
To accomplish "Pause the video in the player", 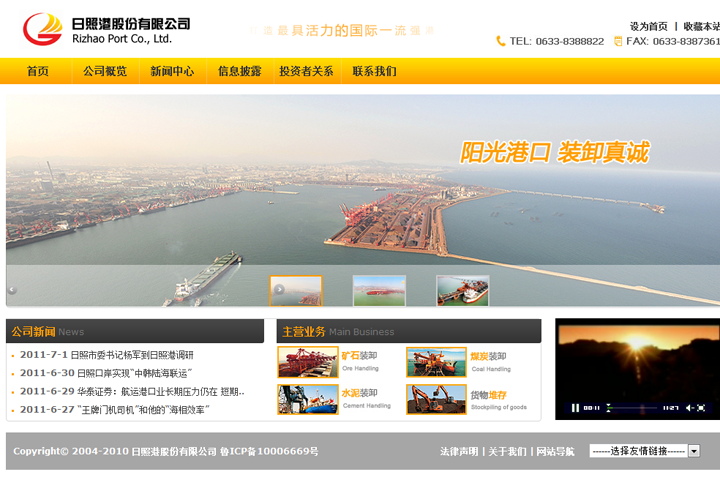I will click(575, 408).
